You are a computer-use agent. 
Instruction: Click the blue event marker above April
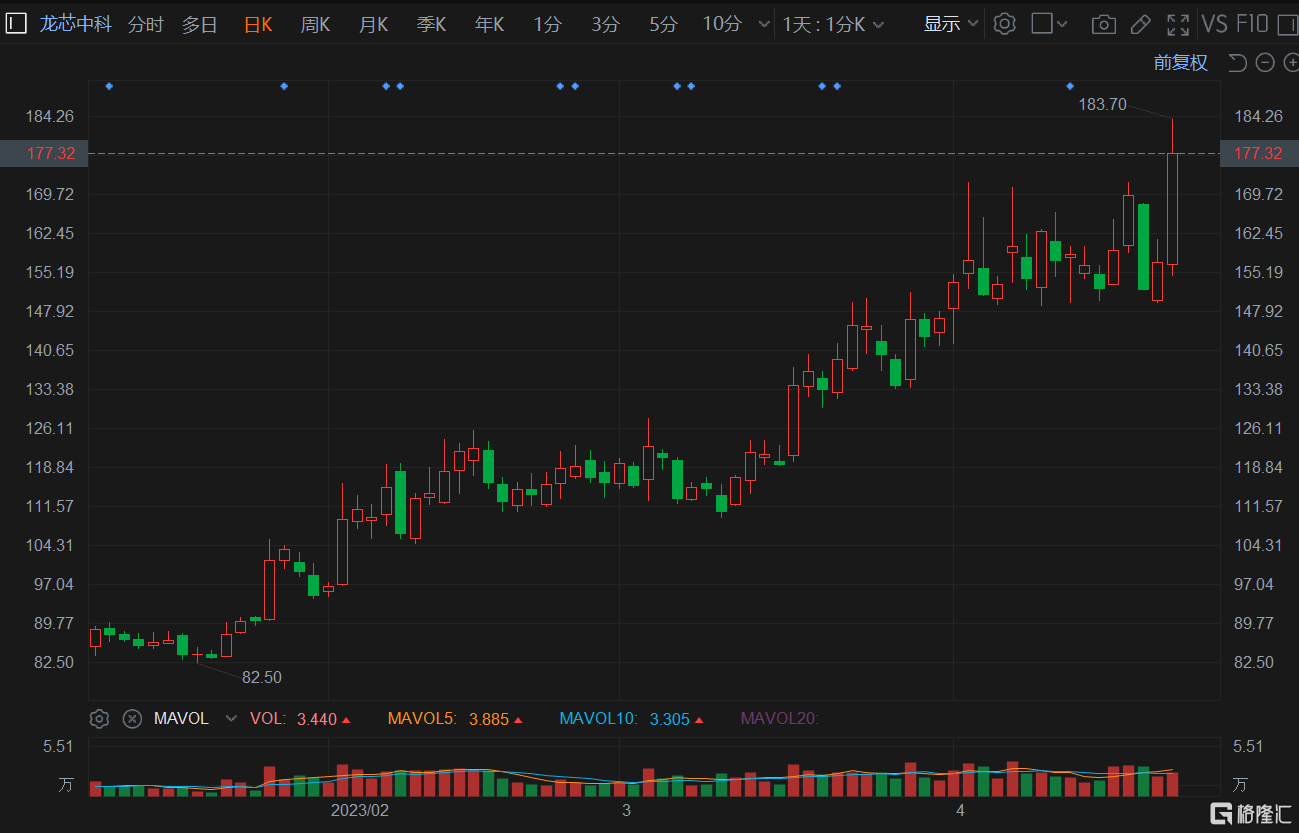coord(1069,86)
